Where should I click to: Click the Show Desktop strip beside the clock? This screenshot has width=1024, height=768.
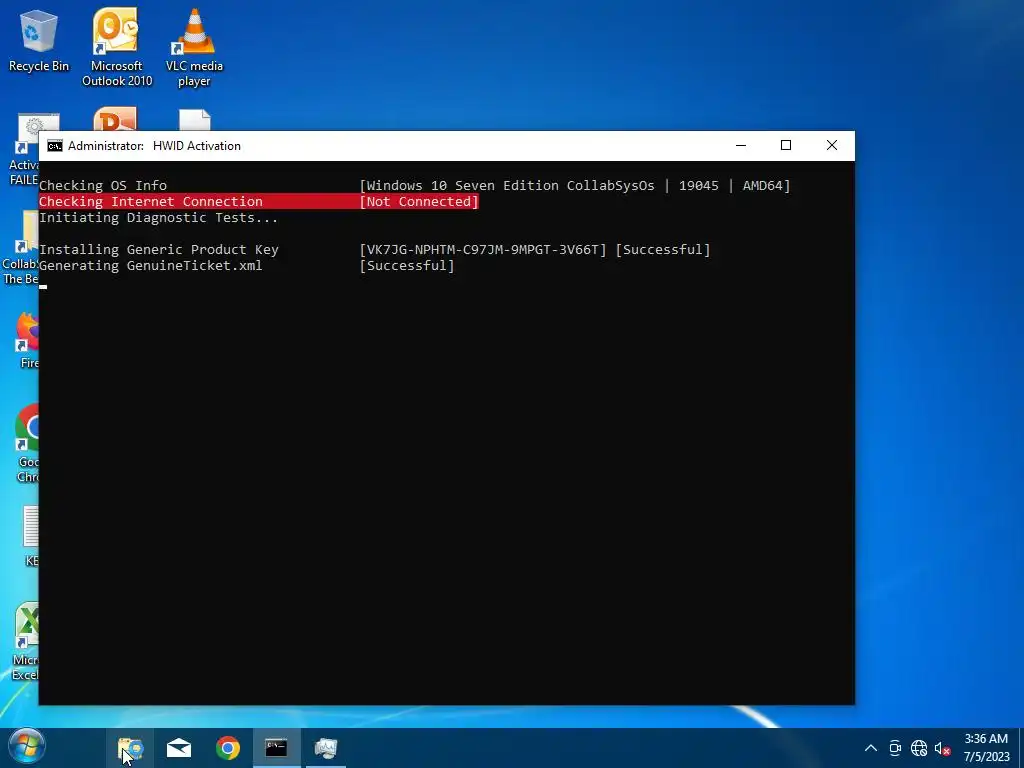(x=1021, y=748)
